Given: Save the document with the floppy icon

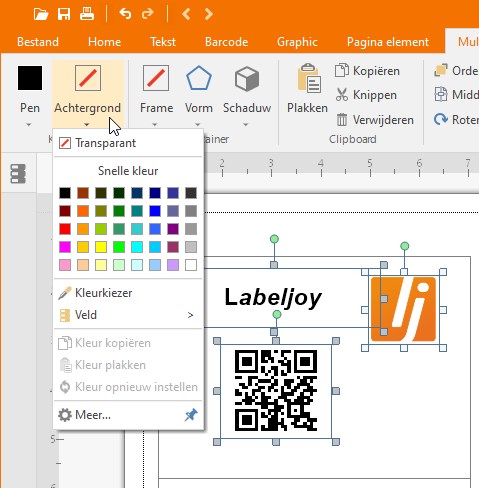Looking at the screenshot, I should click(64, 14).
